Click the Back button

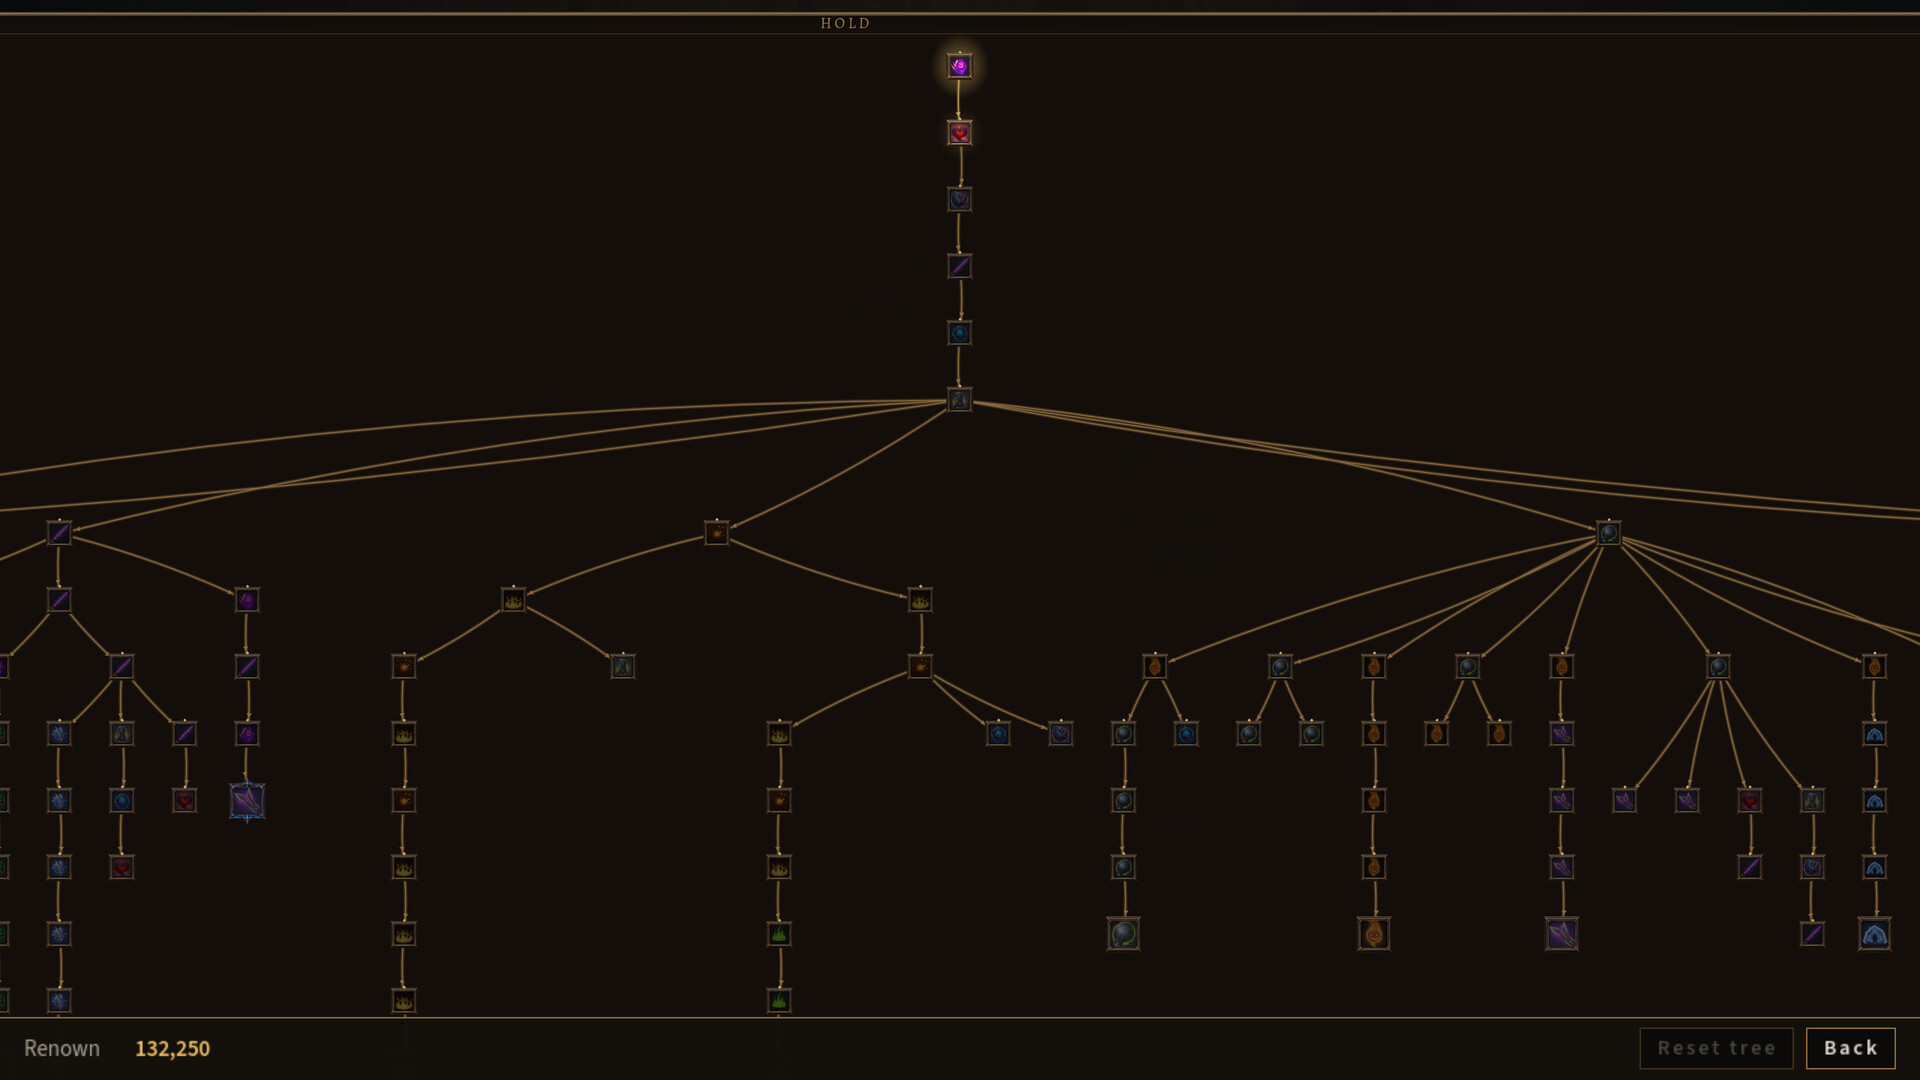click(1850, 1048)
